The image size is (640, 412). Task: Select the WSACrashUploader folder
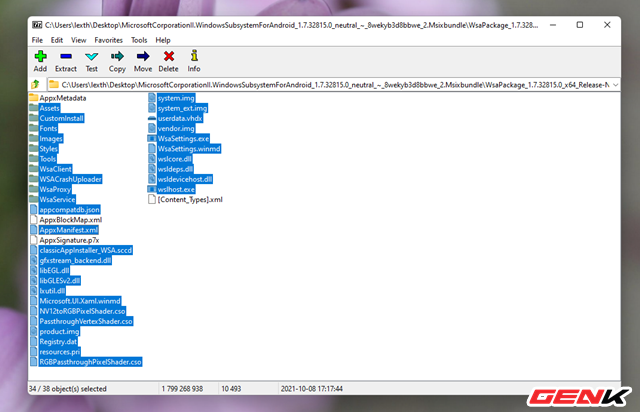(x=66, y=179)
